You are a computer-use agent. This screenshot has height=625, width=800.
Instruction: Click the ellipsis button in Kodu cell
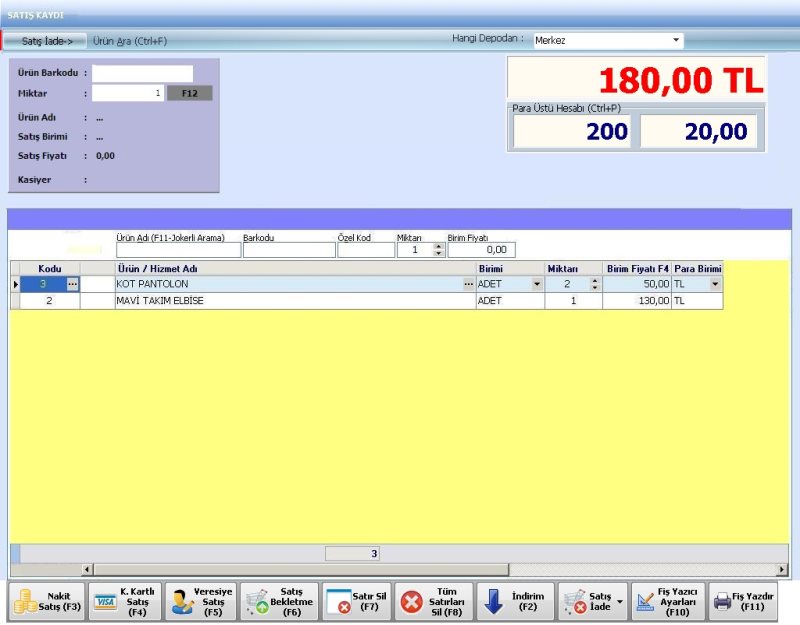[x=72, y=284]
